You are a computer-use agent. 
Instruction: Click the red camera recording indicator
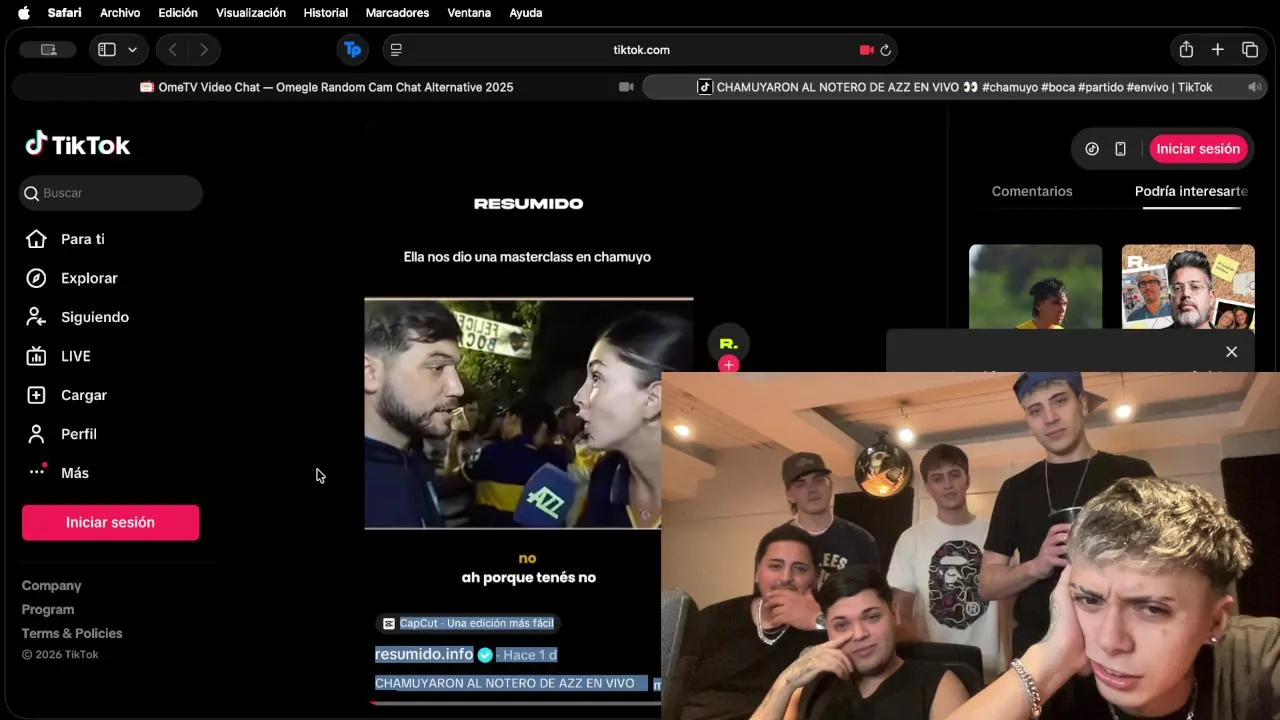click(x=866, y=50)
